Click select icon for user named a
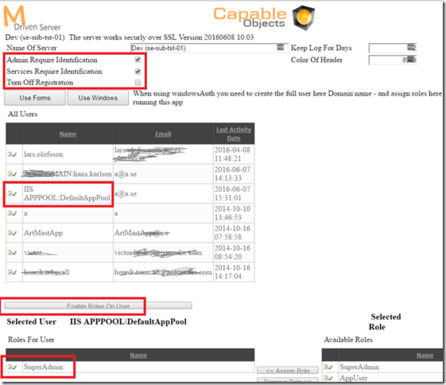Screen dimensions: 446x385 click(13, 213)
